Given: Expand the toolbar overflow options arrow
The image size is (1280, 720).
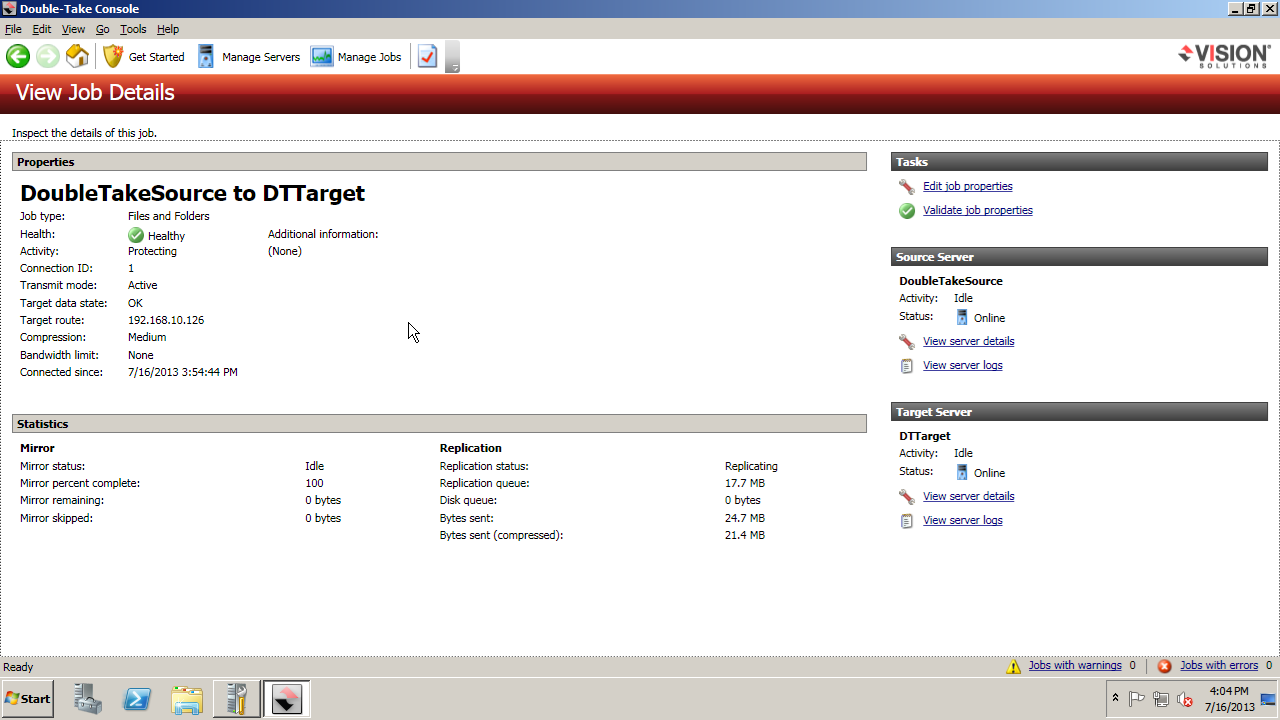Looking at the screenshot, I should (x=453, y=57).
